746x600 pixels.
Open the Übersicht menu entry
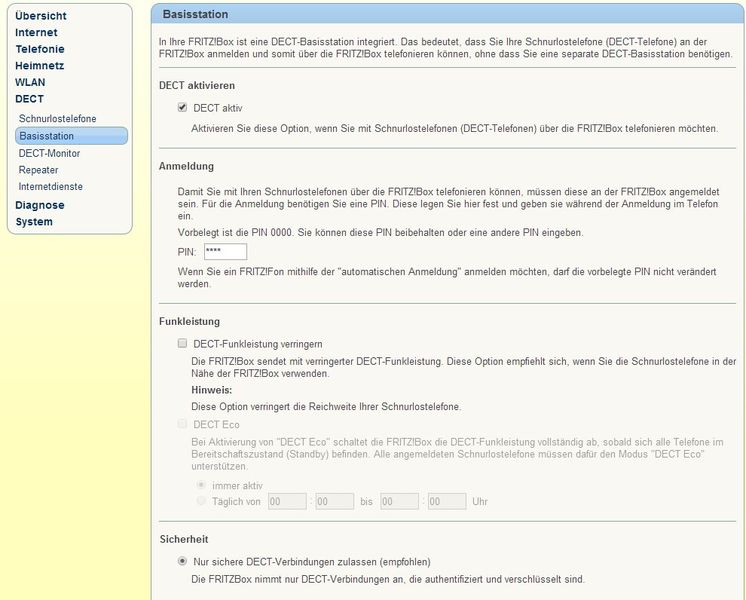40,16
